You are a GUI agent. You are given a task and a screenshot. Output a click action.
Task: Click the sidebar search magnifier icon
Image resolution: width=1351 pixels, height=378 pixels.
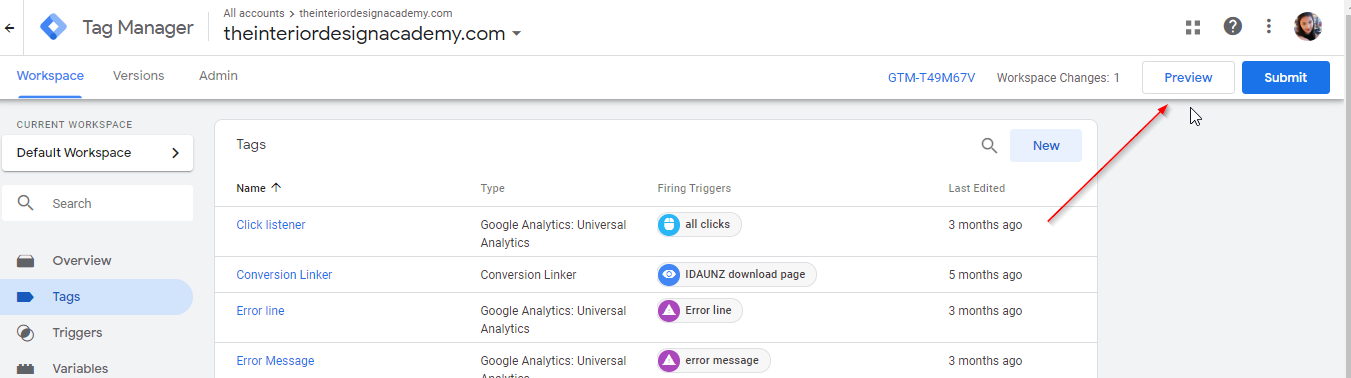click(27, 203)
